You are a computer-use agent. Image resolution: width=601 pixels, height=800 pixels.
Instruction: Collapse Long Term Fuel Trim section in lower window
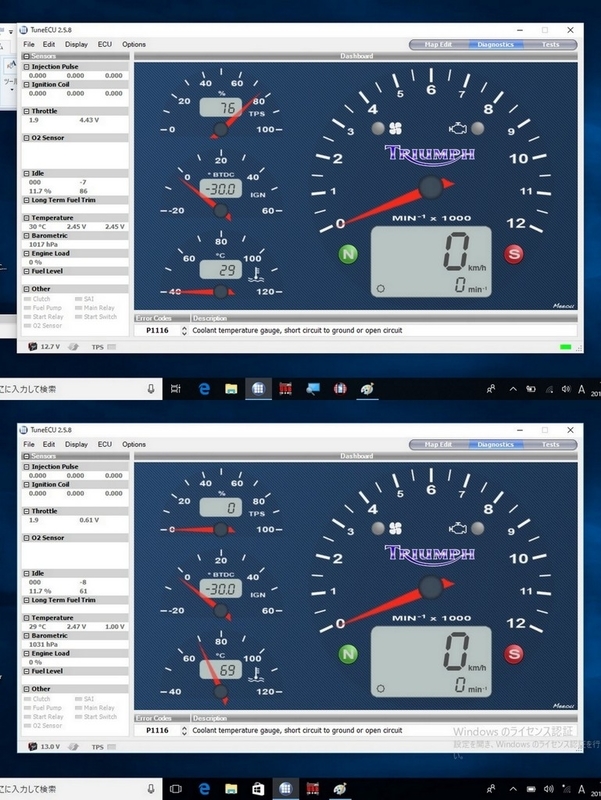[x=27, y=601]
